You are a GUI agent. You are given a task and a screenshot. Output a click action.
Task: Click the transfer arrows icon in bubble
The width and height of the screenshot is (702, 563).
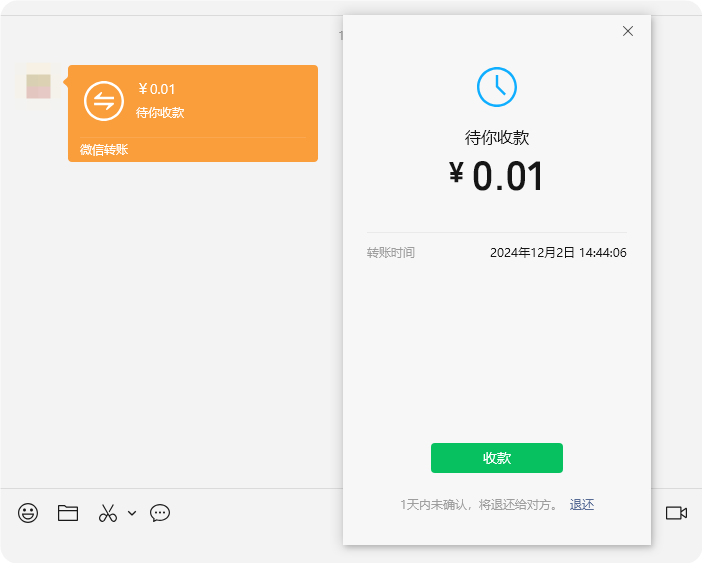pyautogui.click(x=104, y=101)
